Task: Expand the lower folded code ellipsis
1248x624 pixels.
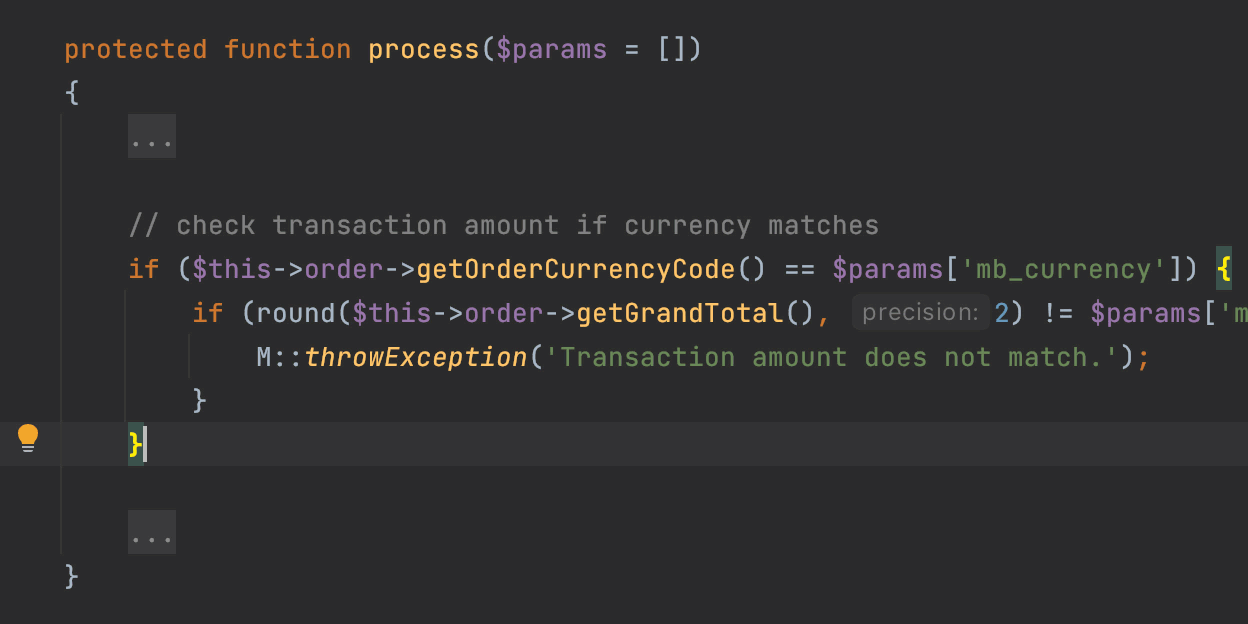Action: coord(152,532)
